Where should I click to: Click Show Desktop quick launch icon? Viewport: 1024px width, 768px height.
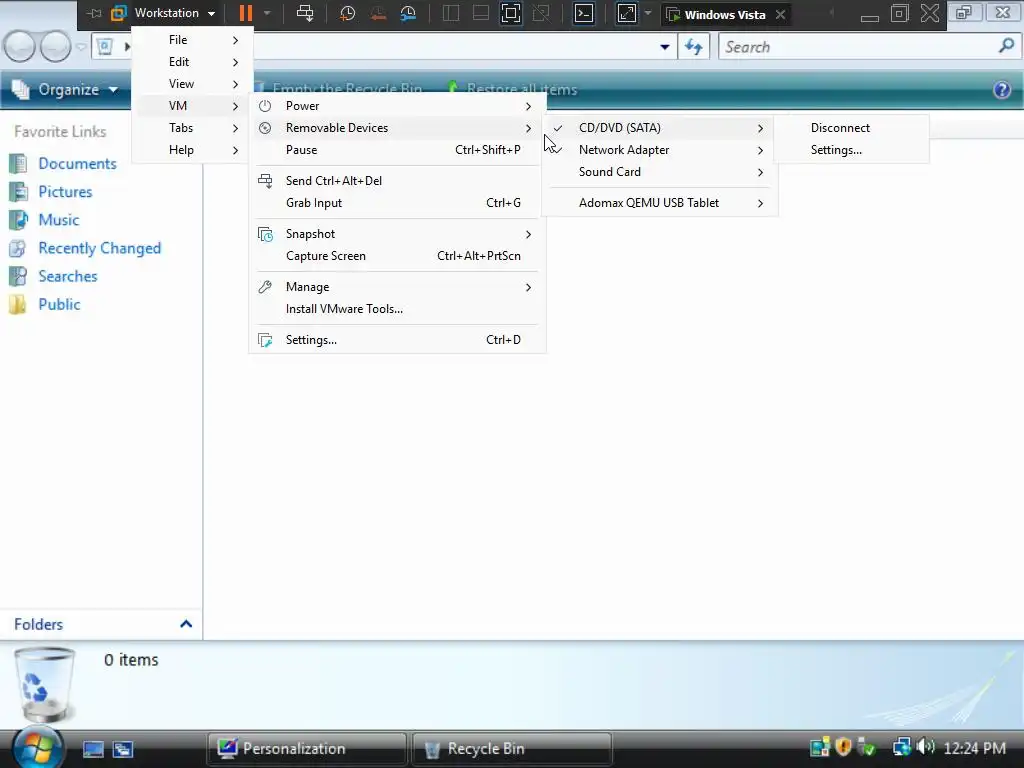[93, 749]
